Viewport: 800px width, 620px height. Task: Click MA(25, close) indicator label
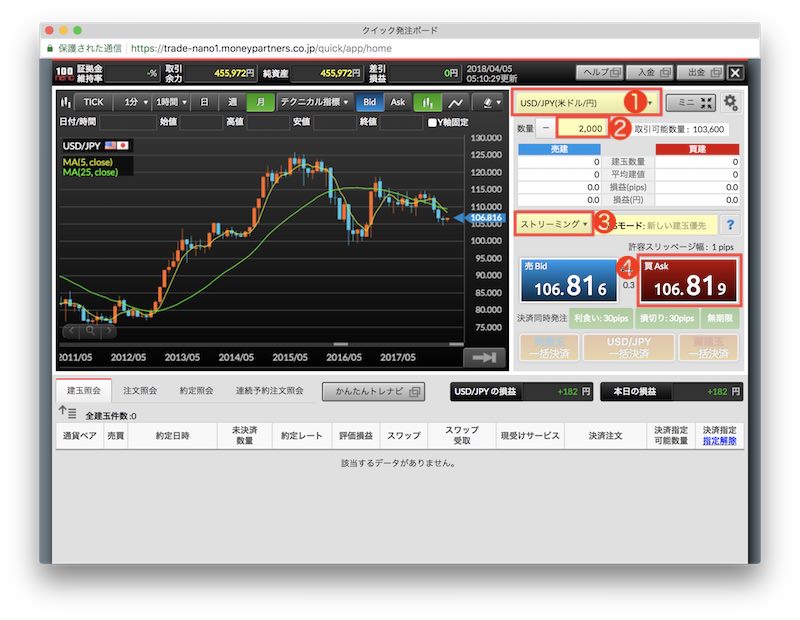click(90, 172)
